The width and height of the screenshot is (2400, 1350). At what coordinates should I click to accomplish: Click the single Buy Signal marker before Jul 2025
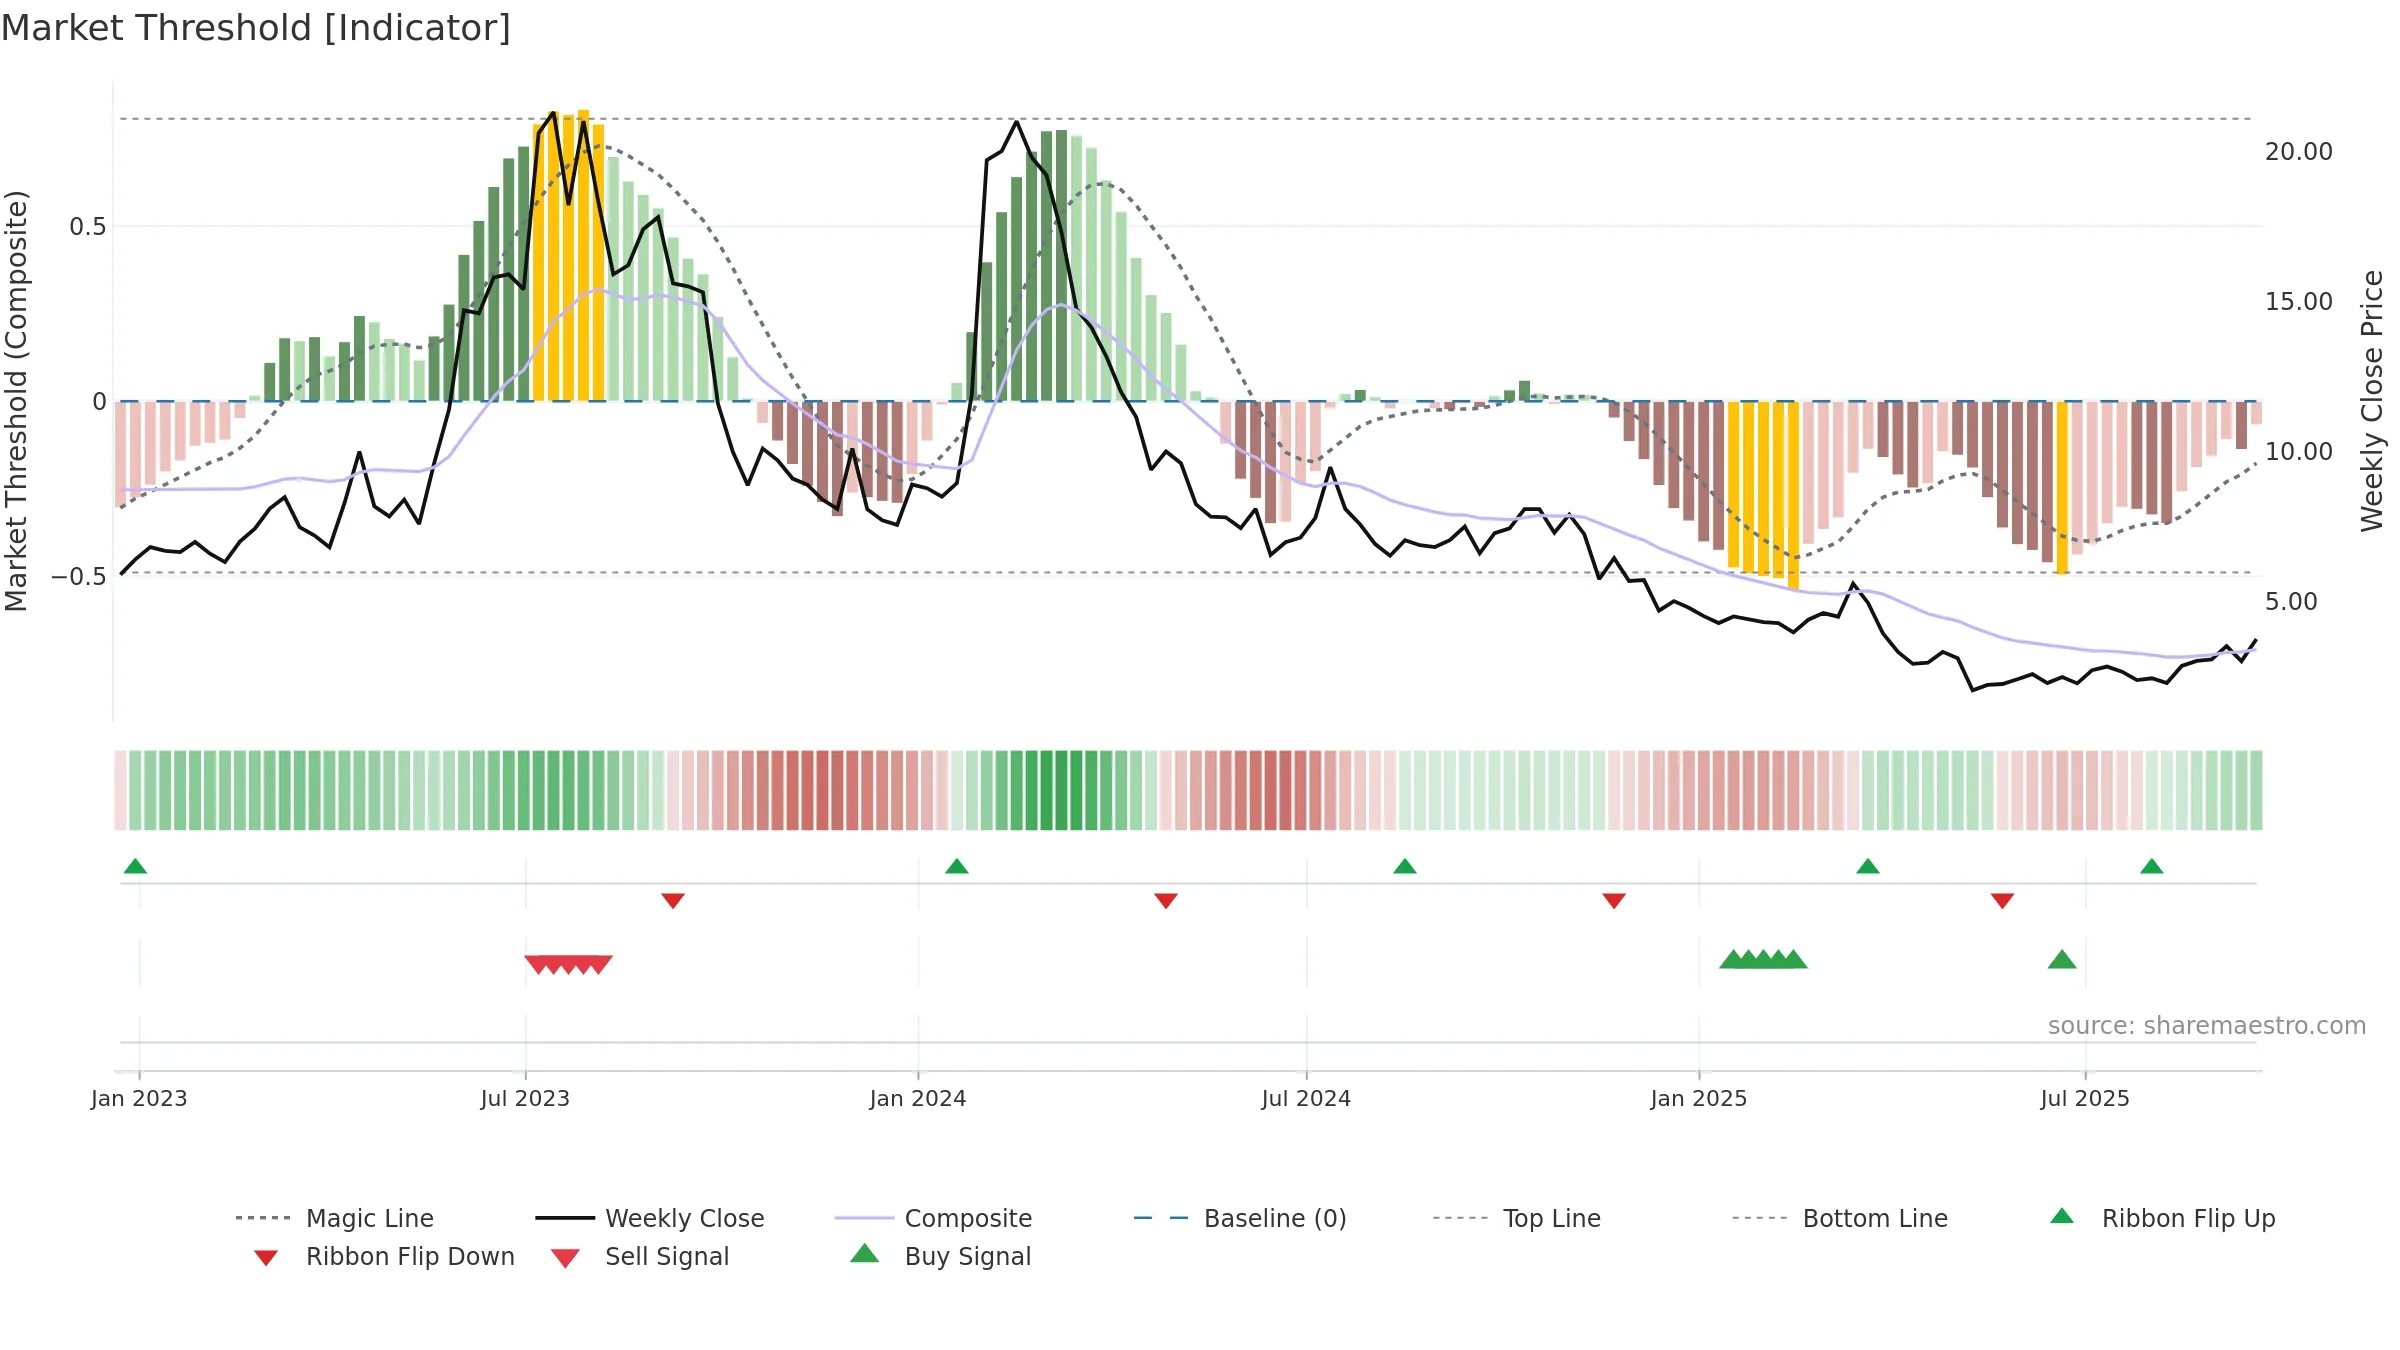(x=2062, y=960)
